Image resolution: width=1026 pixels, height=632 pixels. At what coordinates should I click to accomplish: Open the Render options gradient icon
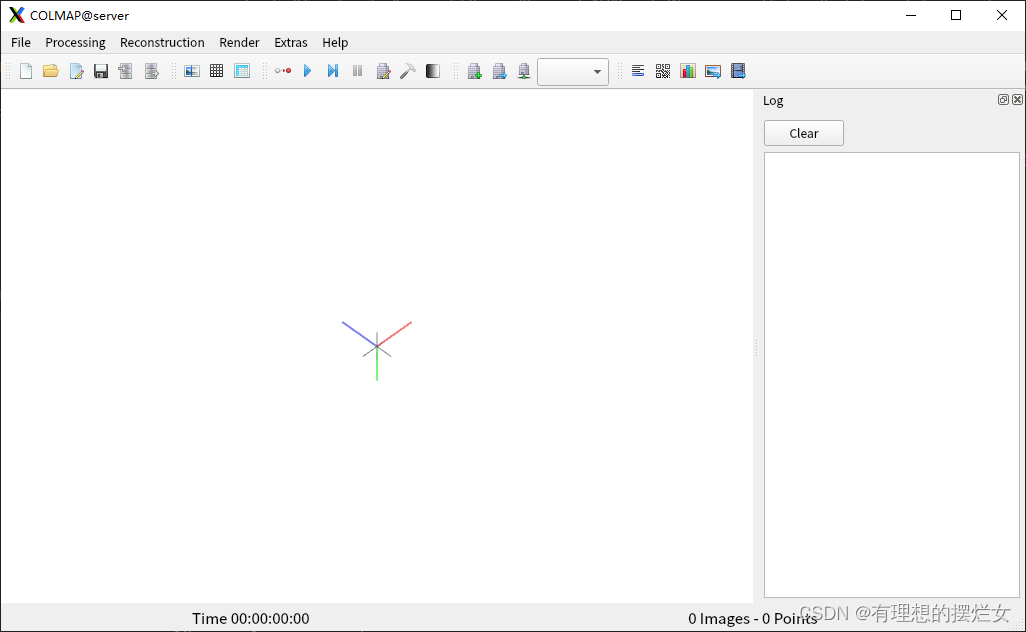click(431, 71)
